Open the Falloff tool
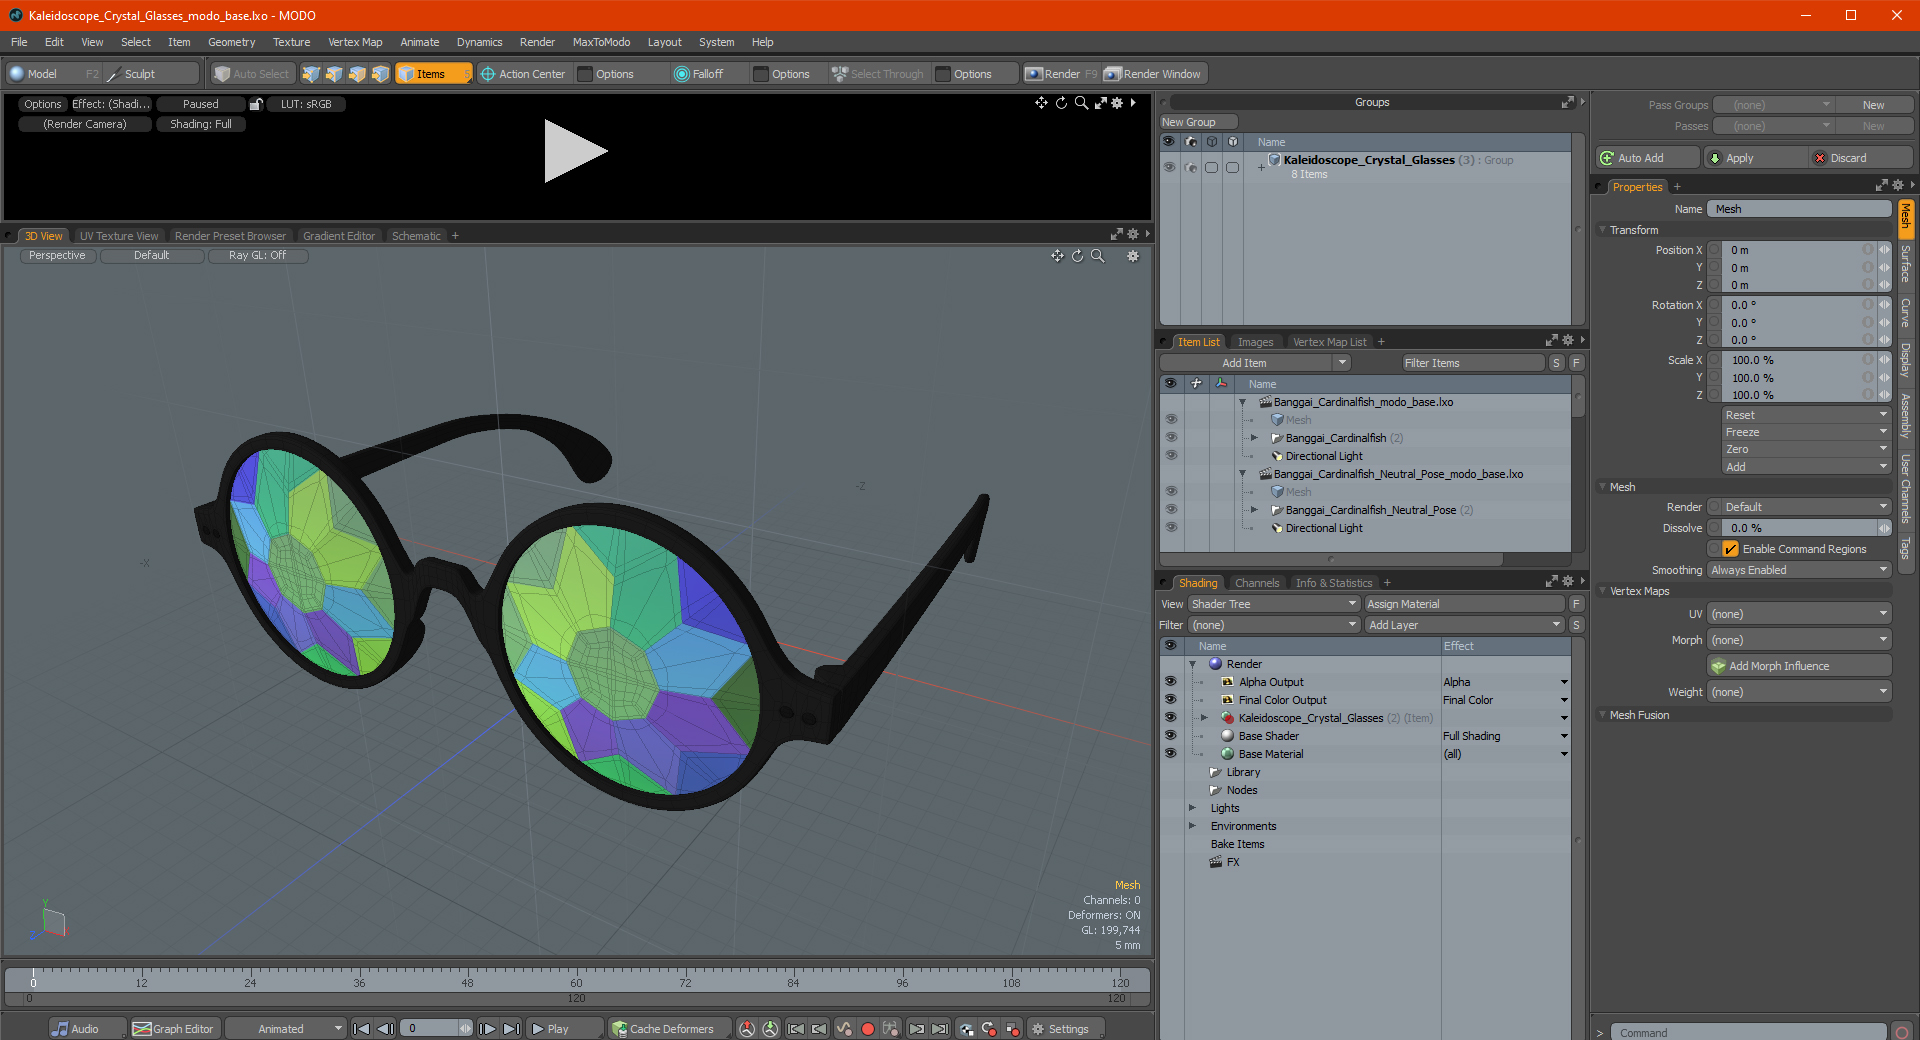Image resolution: width=1920 pixels, height=1040 pixels. [x=699, y=74]
